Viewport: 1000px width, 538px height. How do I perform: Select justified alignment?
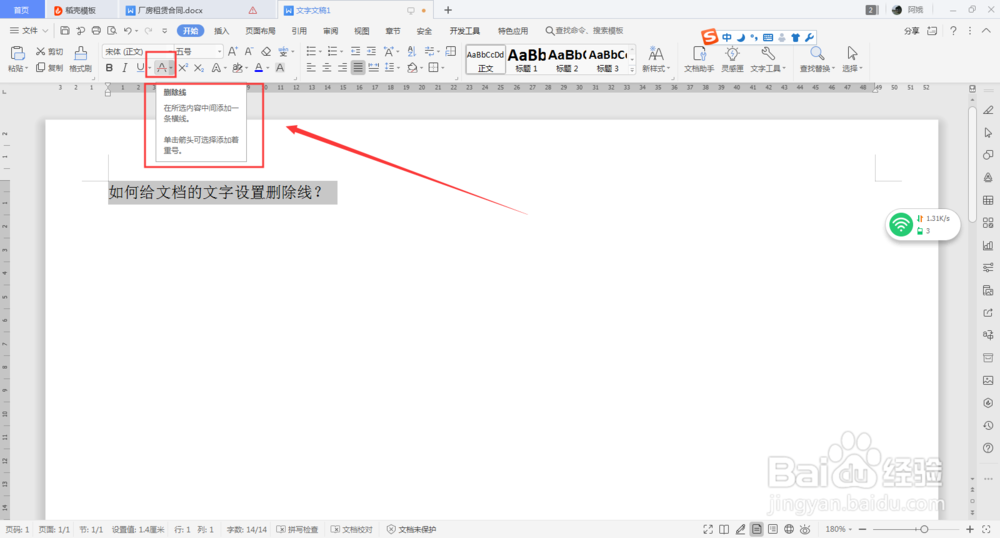(x=358, y=68)
